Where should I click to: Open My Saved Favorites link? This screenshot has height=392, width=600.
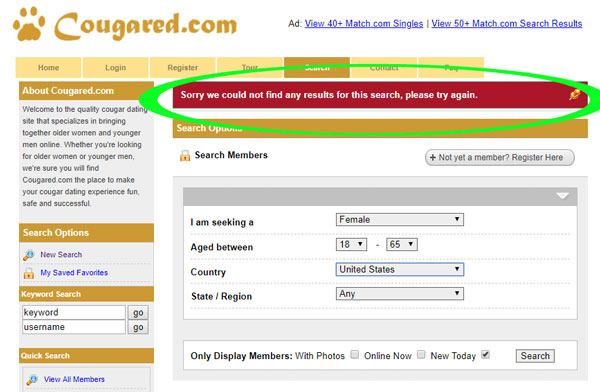coord(74,273)
